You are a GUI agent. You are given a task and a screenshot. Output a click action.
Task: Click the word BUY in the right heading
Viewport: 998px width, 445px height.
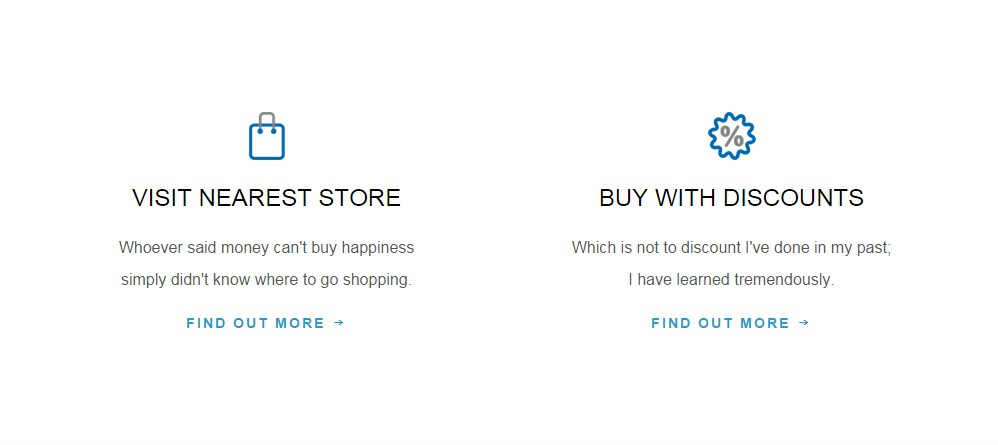[622, 197]
